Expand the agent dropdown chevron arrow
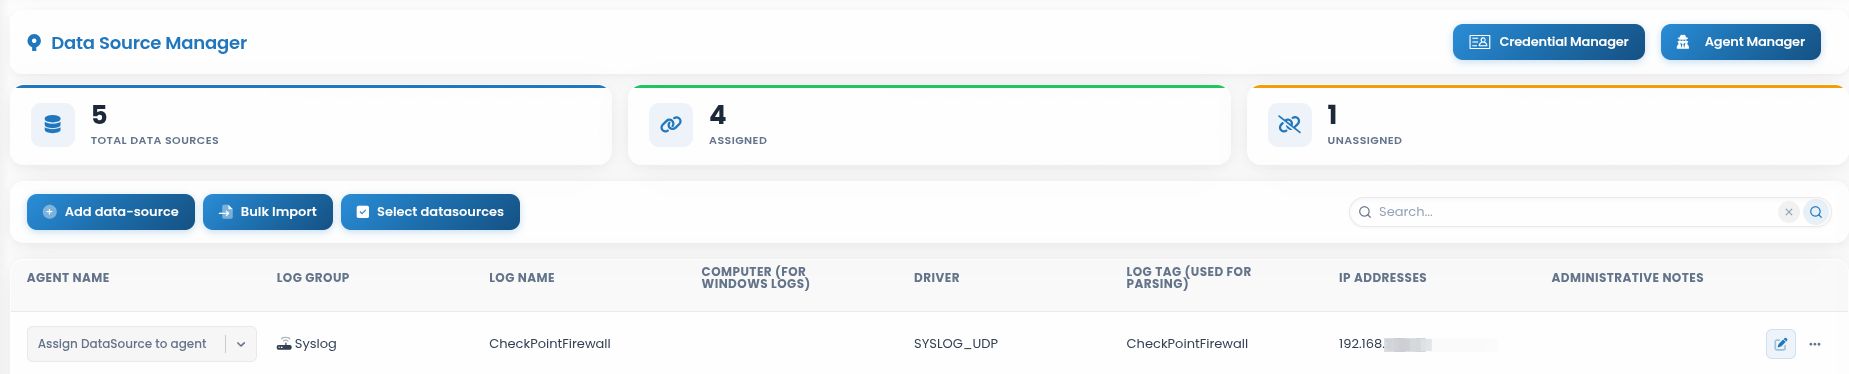Image resolution: width=1849 pixels, height=374 pixels. (x=241, y=344)
